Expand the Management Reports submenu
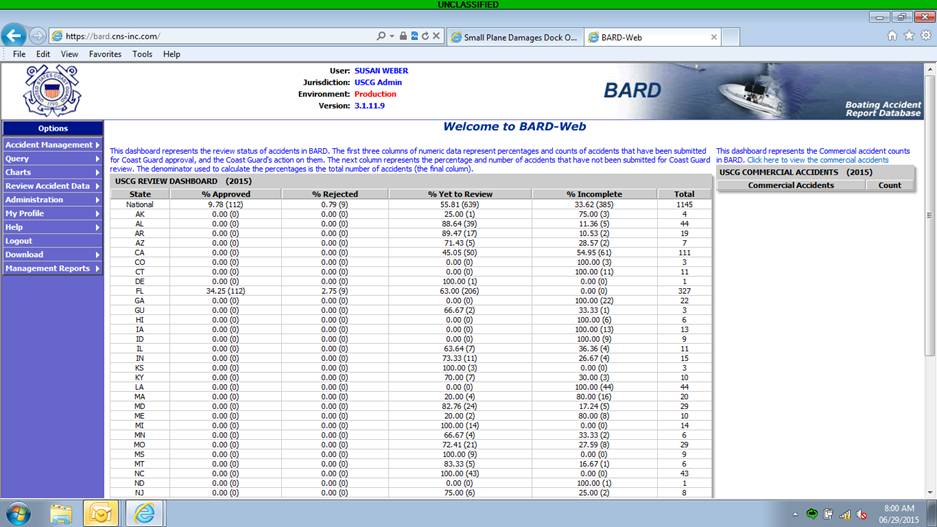Screen dimensions: 937x527 click(52, 268)
